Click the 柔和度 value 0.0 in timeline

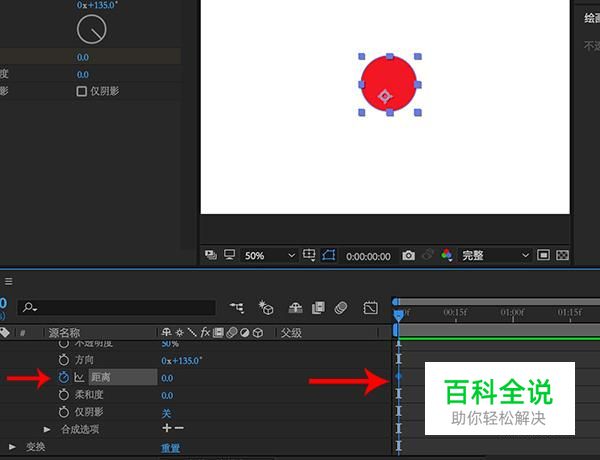[x=167, y=395]
